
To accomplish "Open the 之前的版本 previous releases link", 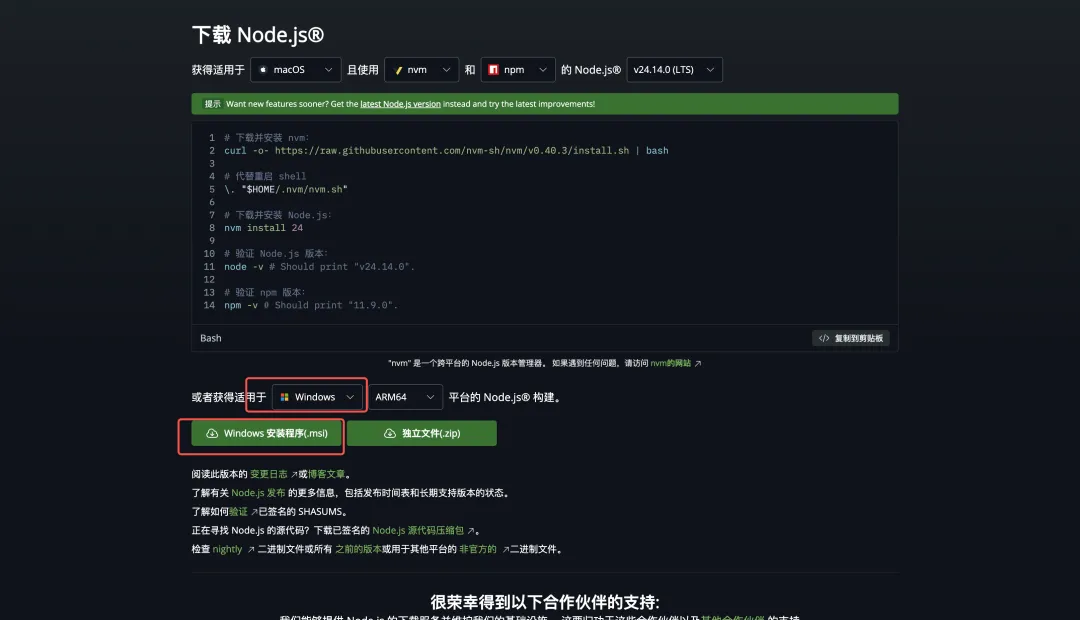I will pos(358,549).
